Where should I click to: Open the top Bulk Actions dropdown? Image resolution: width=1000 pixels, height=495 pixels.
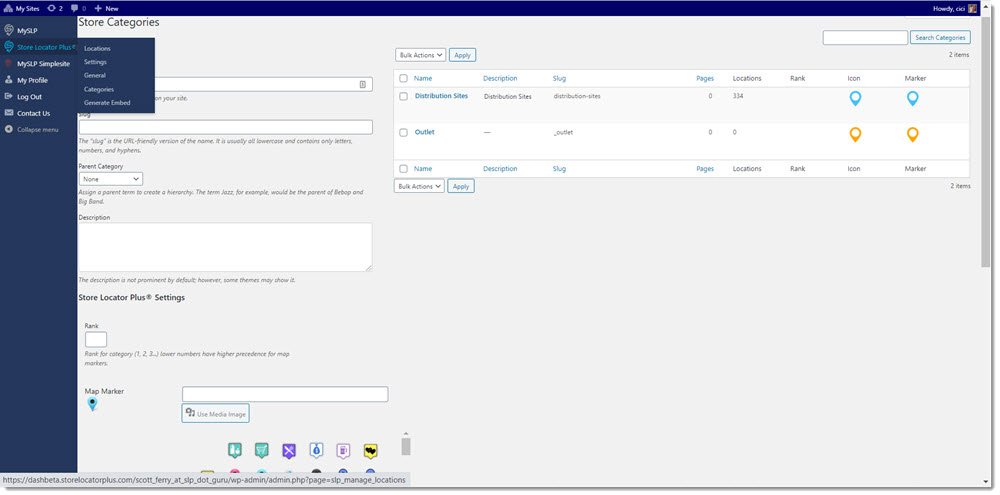coord(420,55)
